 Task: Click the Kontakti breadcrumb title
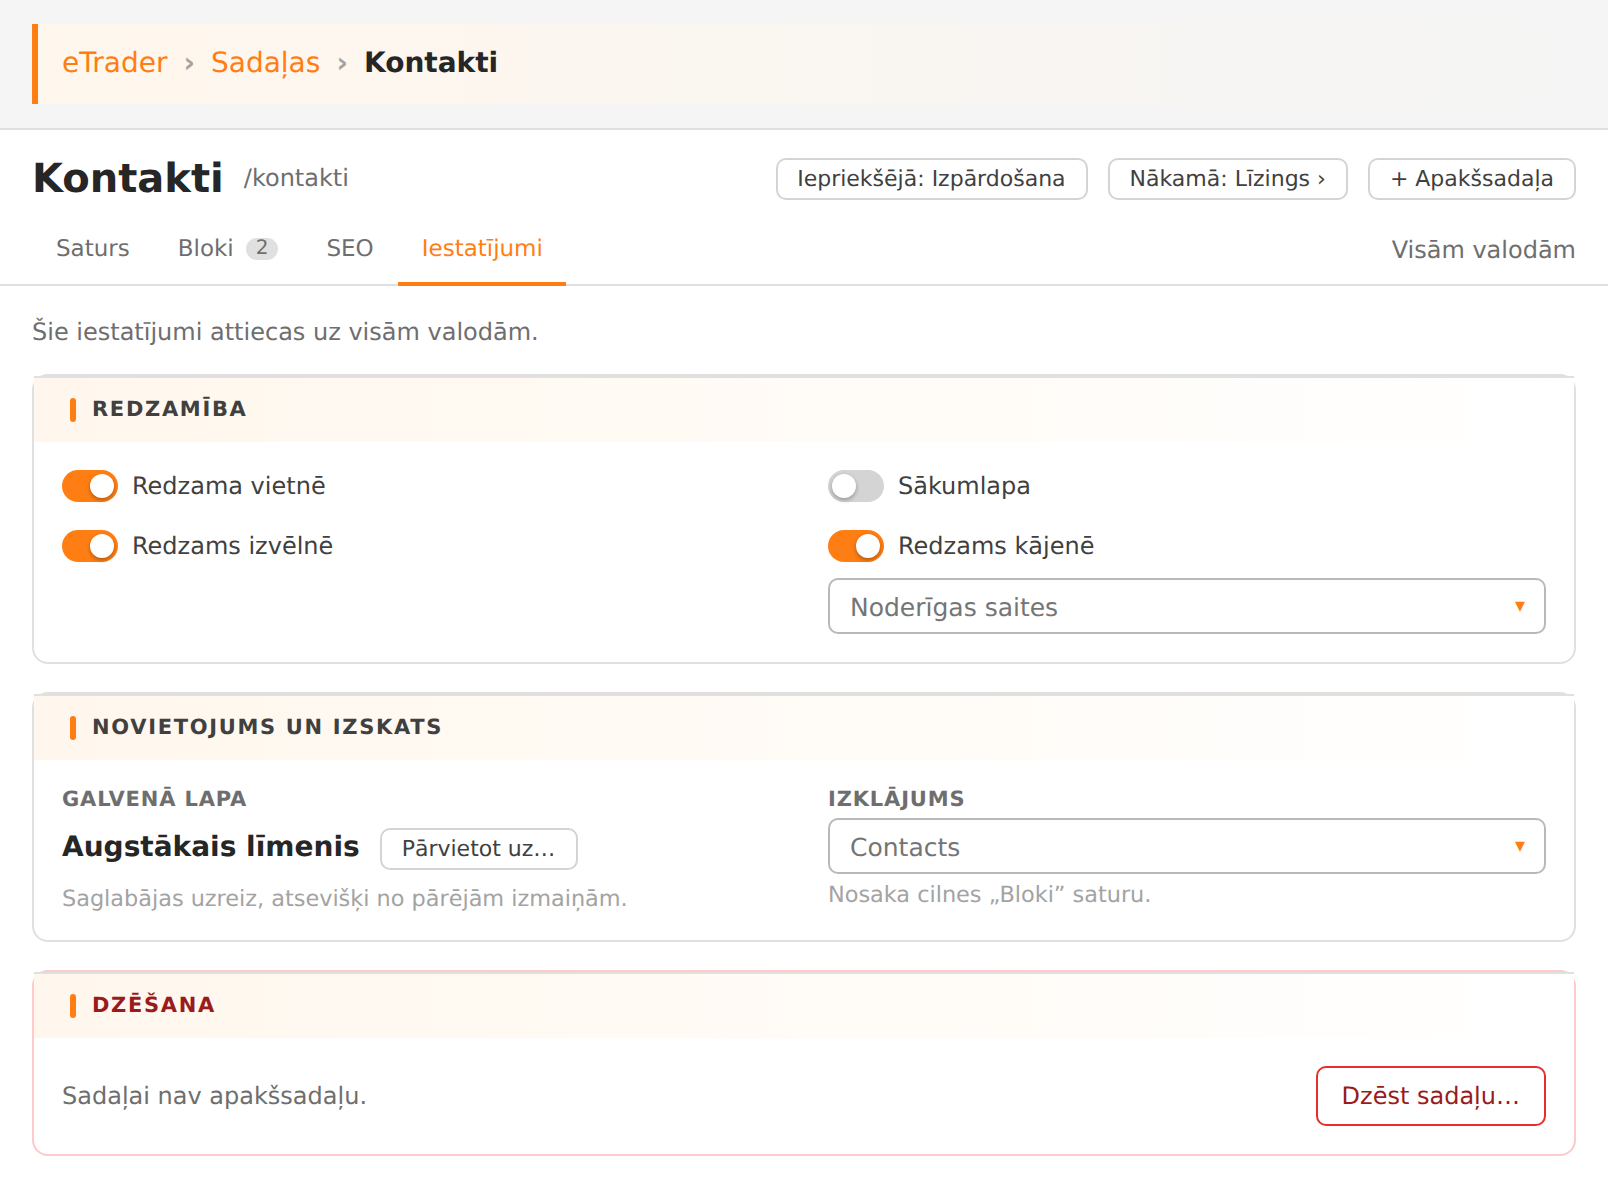[x=431, y=62]
